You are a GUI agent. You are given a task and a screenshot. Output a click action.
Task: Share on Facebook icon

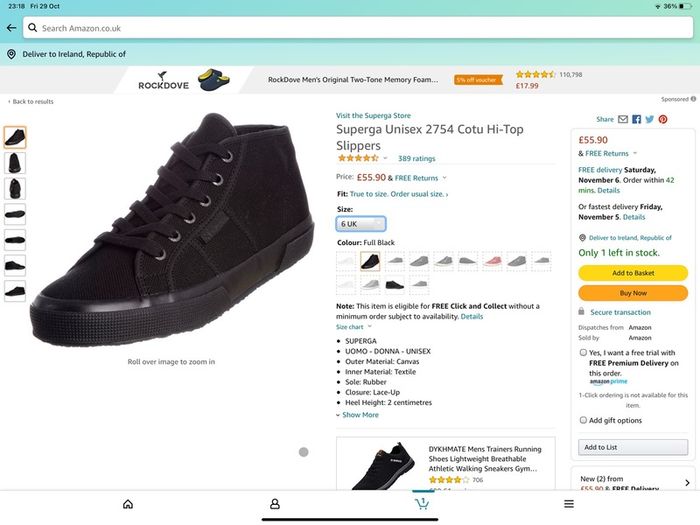[637, 119]
